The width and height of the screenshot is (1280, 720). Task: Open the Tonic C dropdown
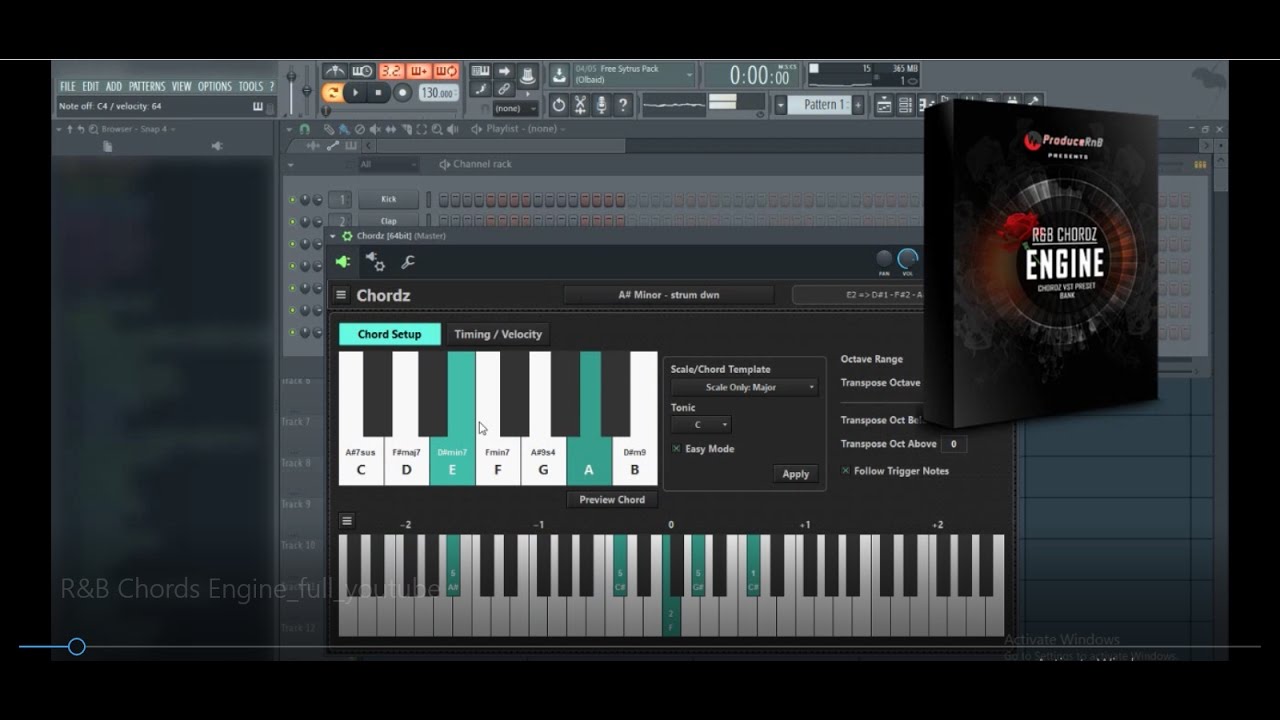coord(700,425)
